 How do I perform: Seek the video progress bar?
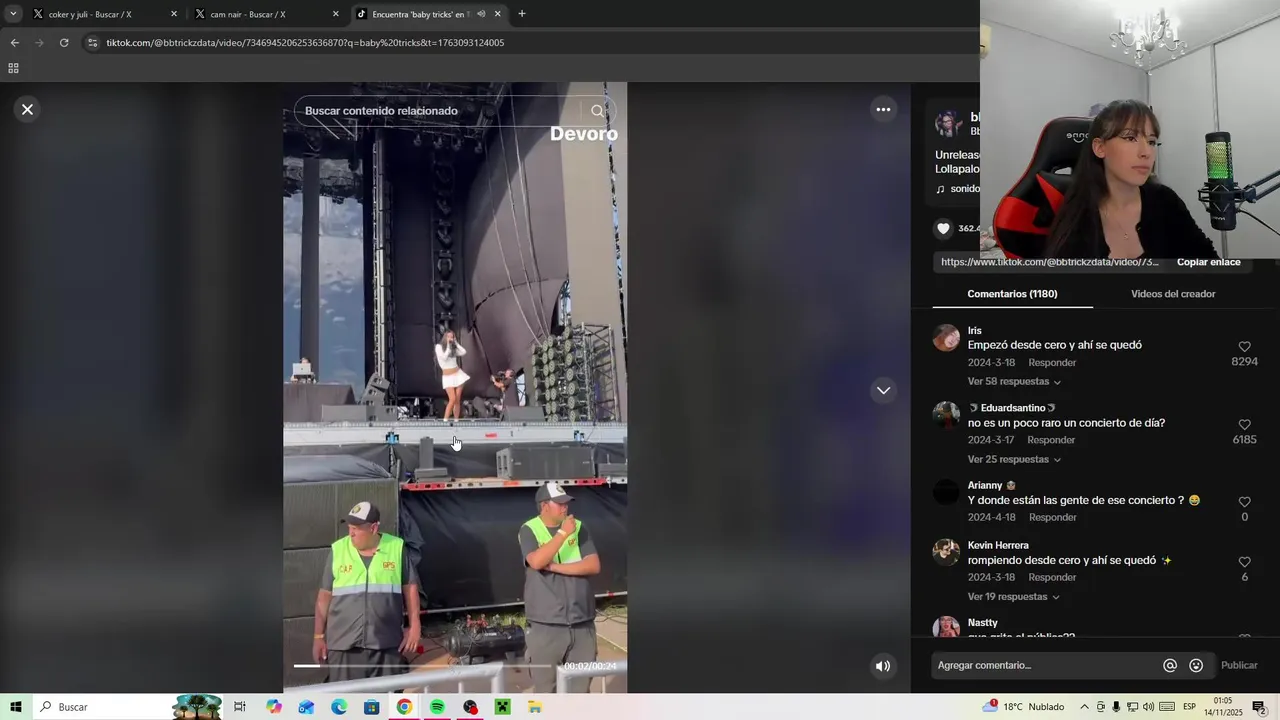pos(422,666)
